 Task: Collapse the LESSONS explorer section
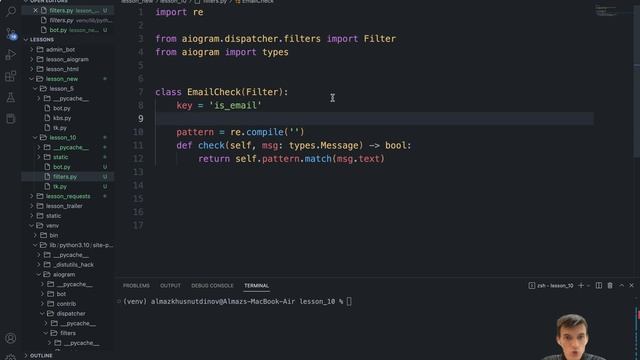(42, 40)
